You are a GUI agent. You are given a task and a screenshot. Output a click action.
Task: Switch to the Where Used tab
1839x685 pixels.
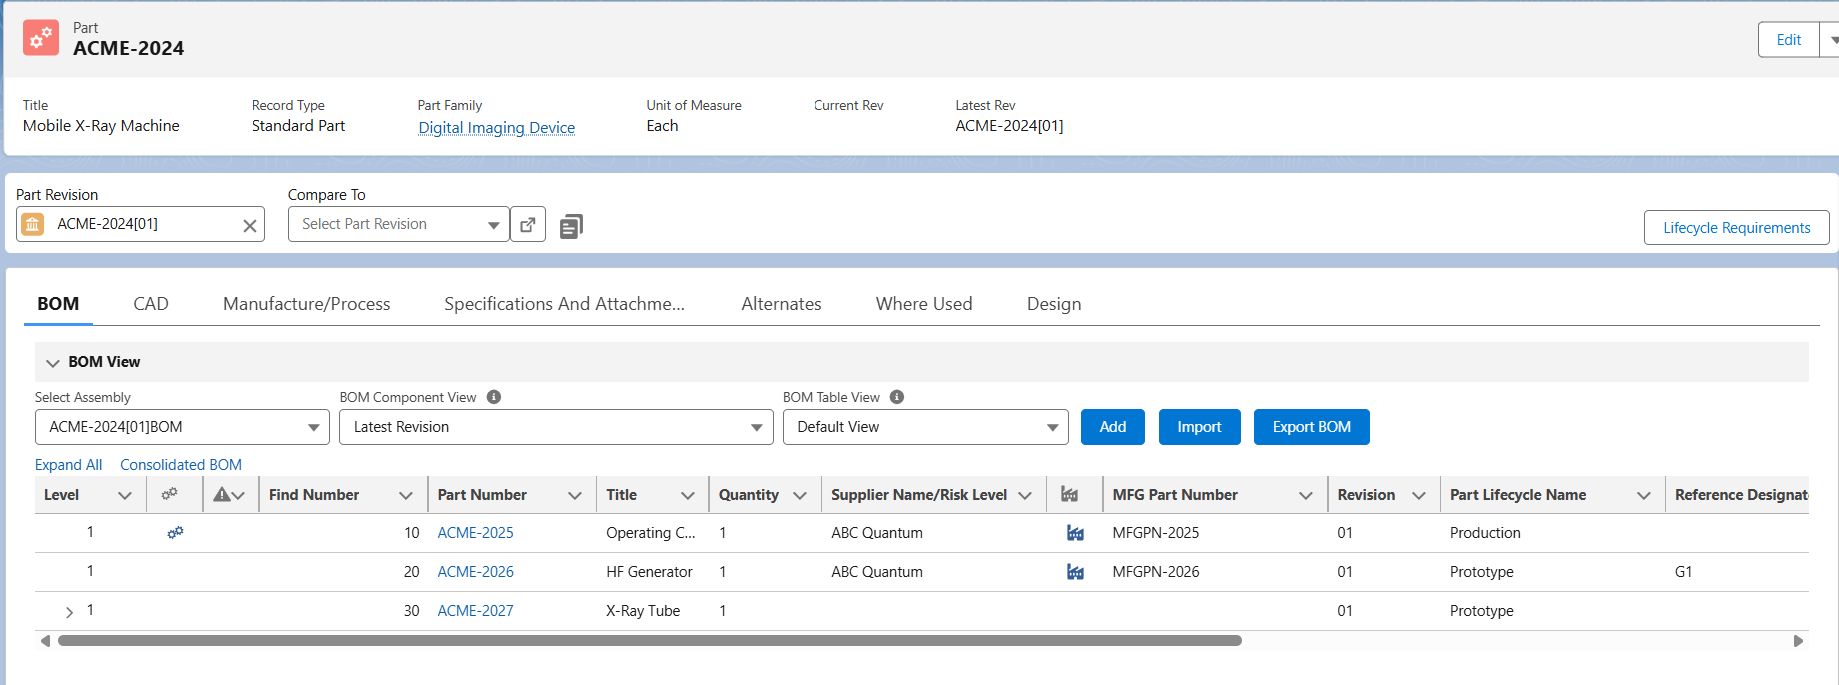[x=923, y=304]
